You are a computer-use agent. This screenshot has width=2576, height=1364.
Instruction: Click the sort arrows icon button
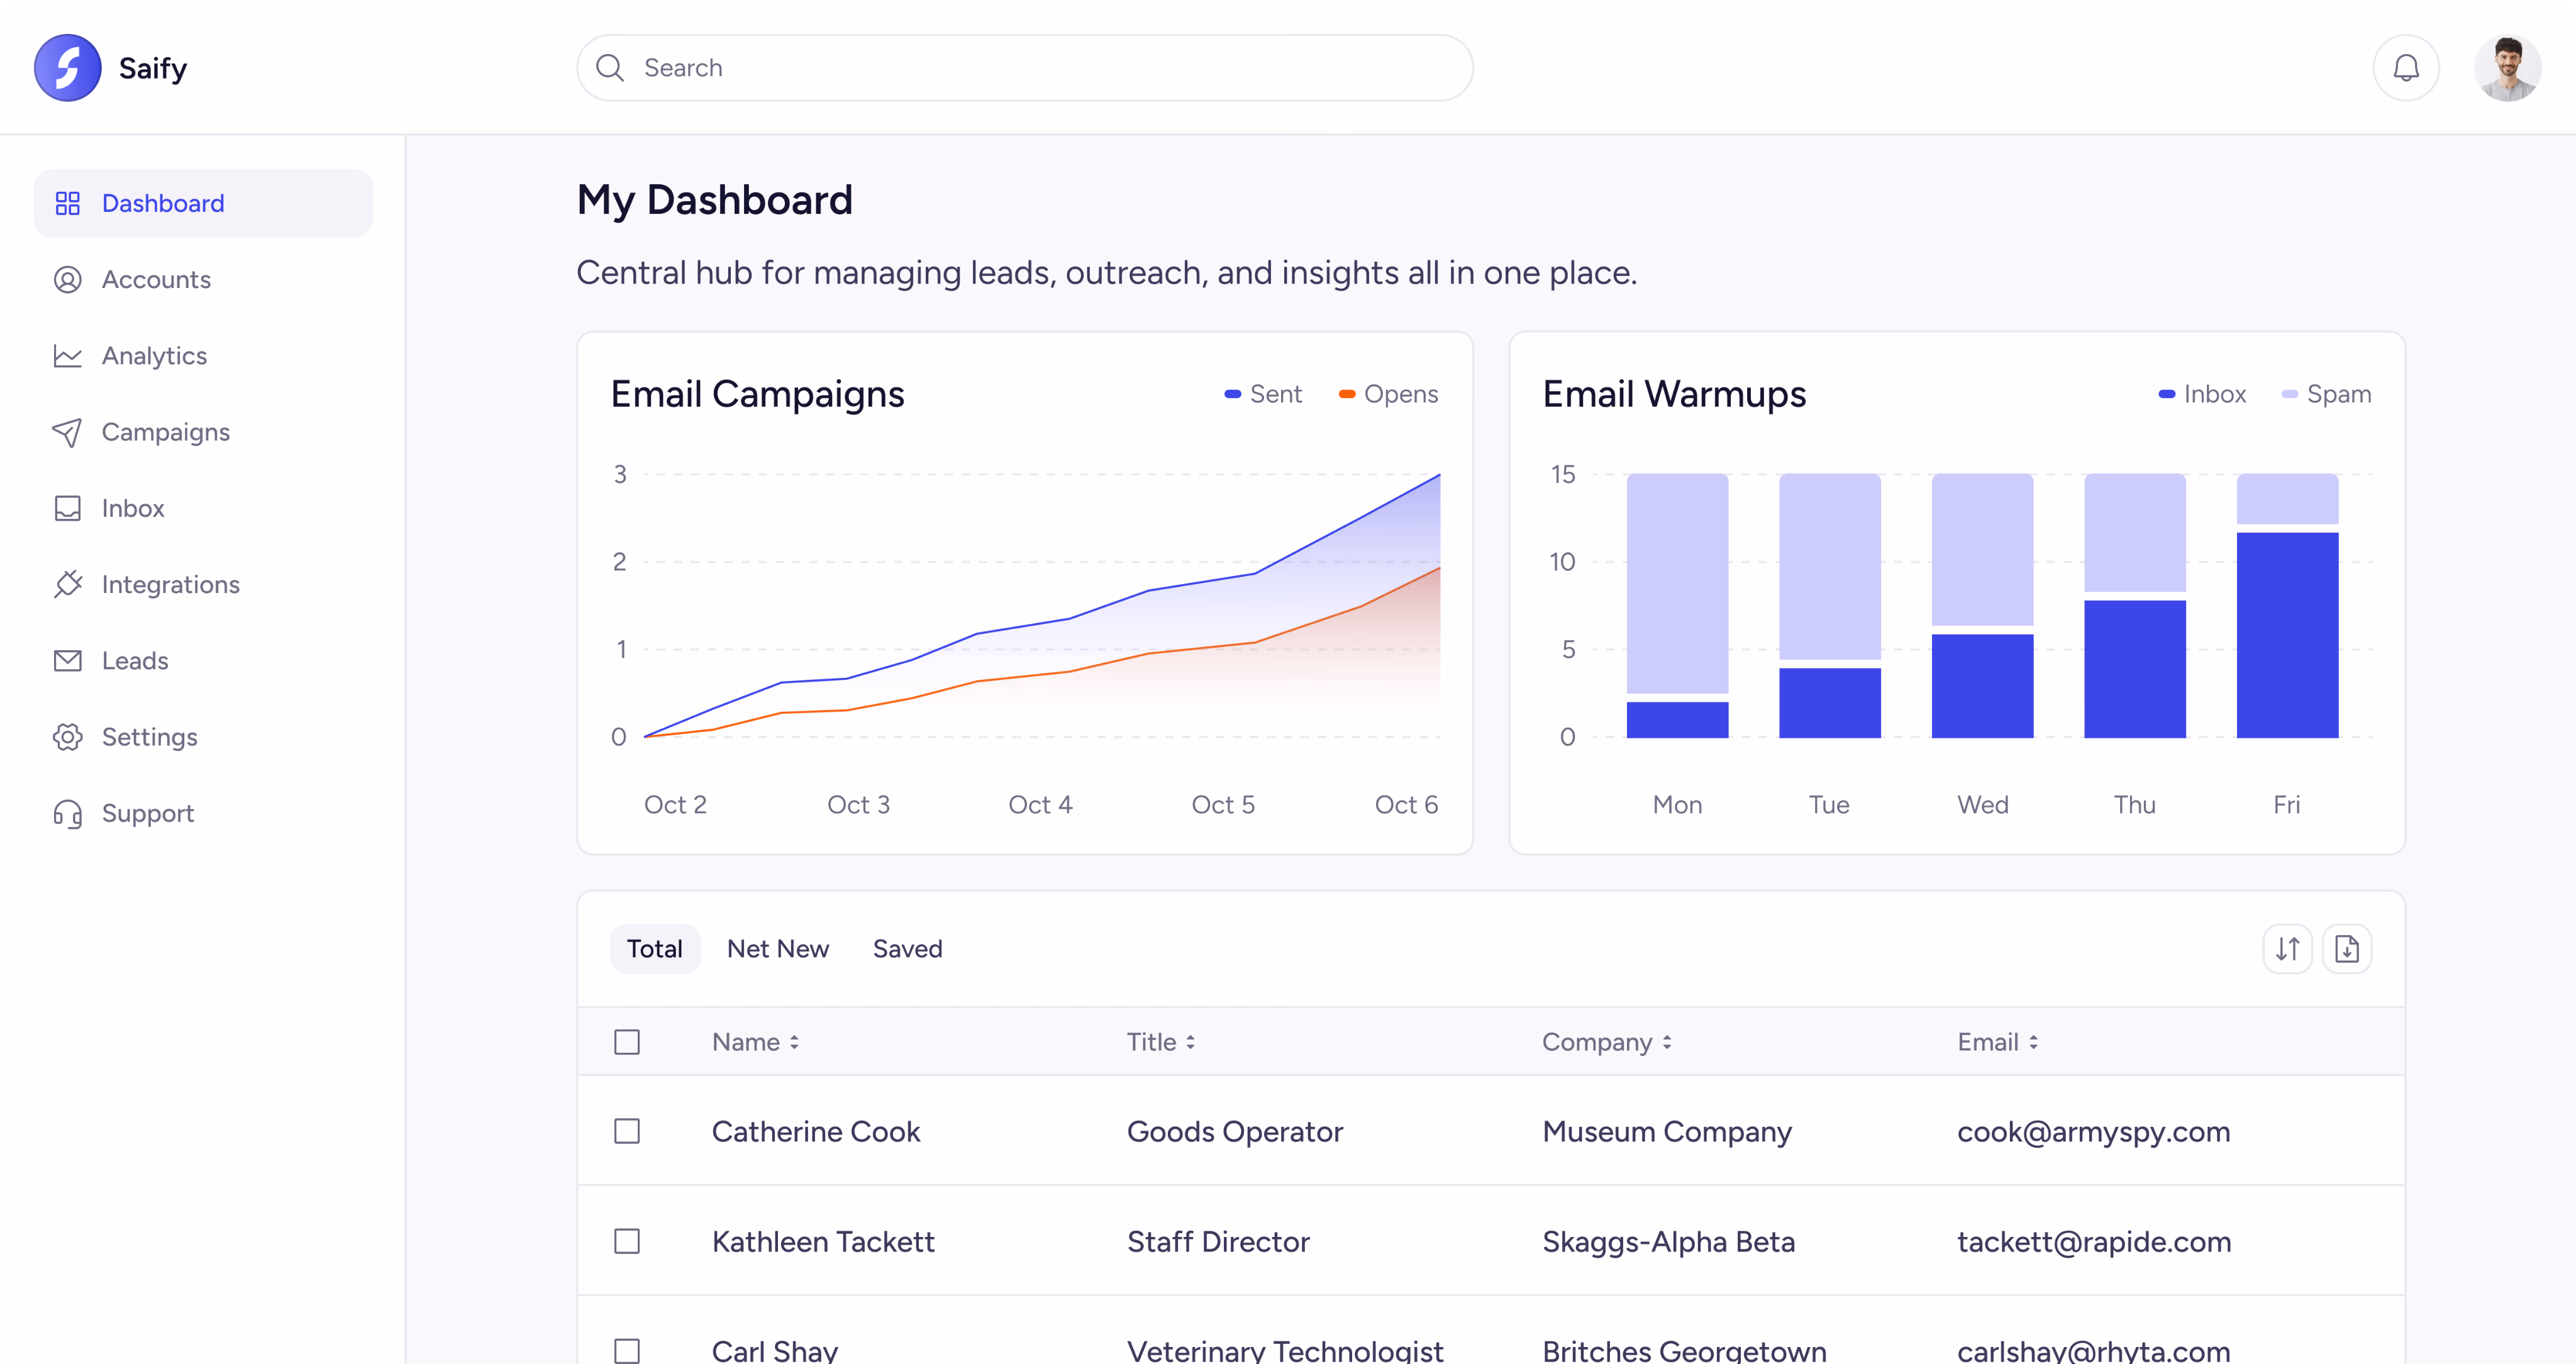click(x=2287, y=948)
